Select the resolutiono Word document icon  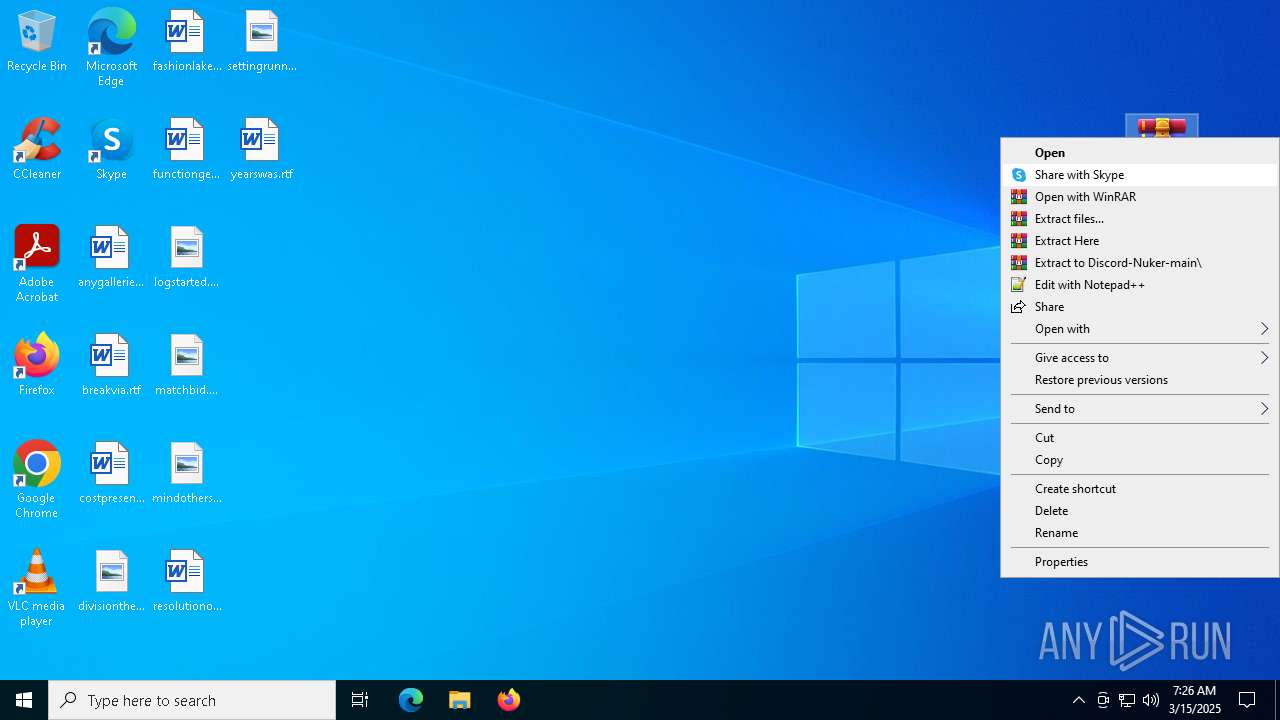coord(186,582)
